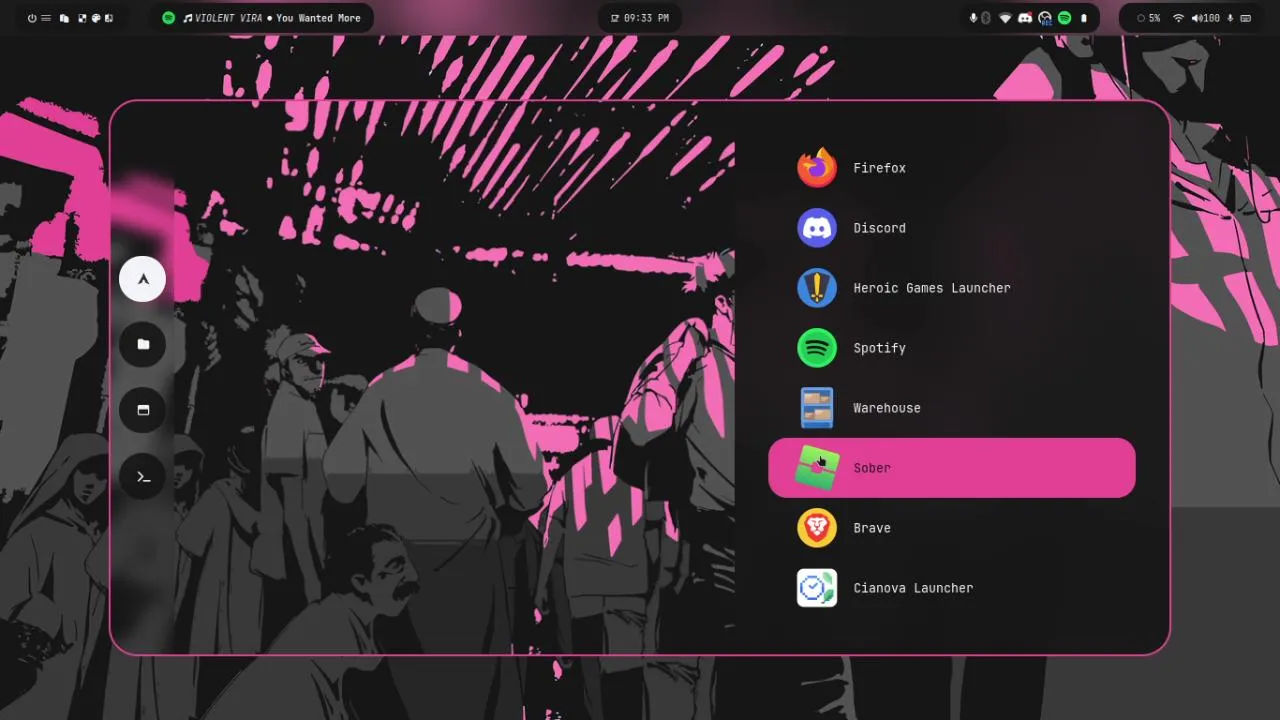Click the Brave label text
Viewport: 1280px width, 720px height.
(872, 528)
